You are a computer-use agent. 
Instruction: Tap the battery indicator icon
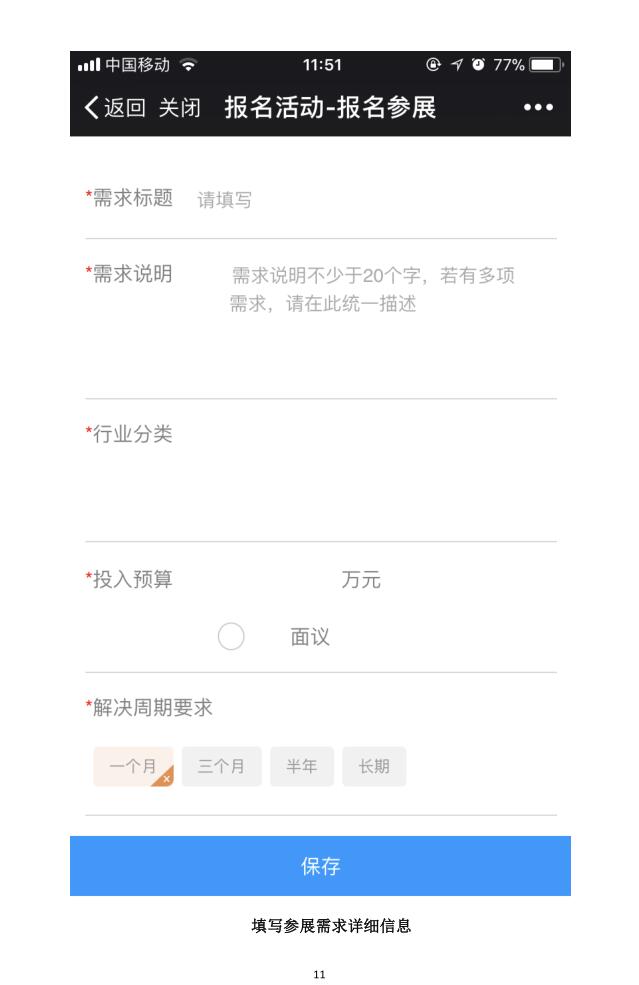547,66
